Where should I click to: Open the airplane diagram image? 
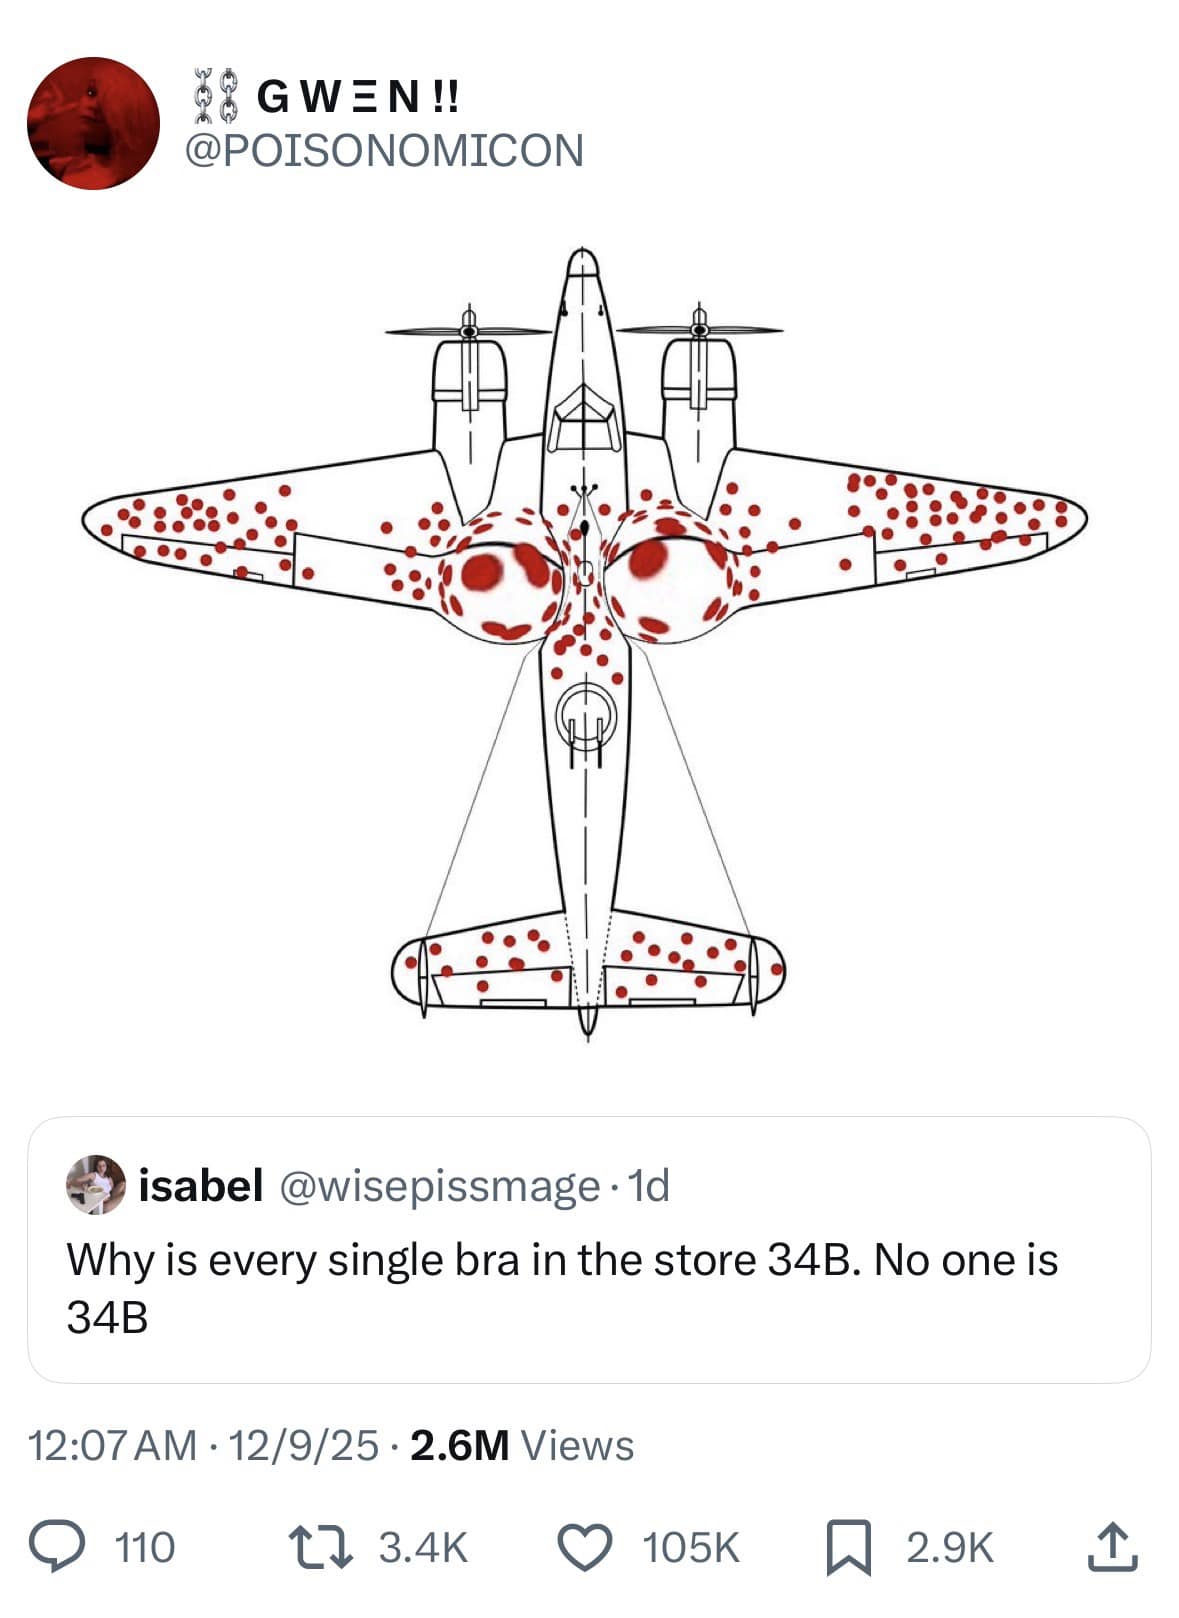click(x=585, y=640)
